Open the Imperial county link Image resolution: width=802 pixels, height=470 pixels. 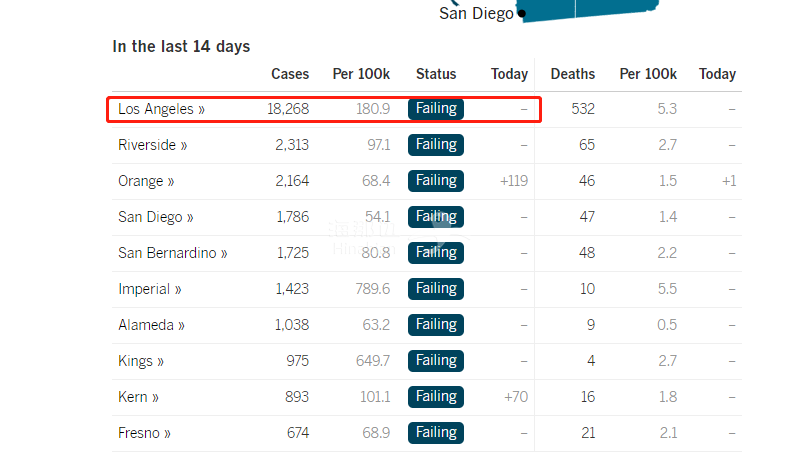(x=149, y=289)
